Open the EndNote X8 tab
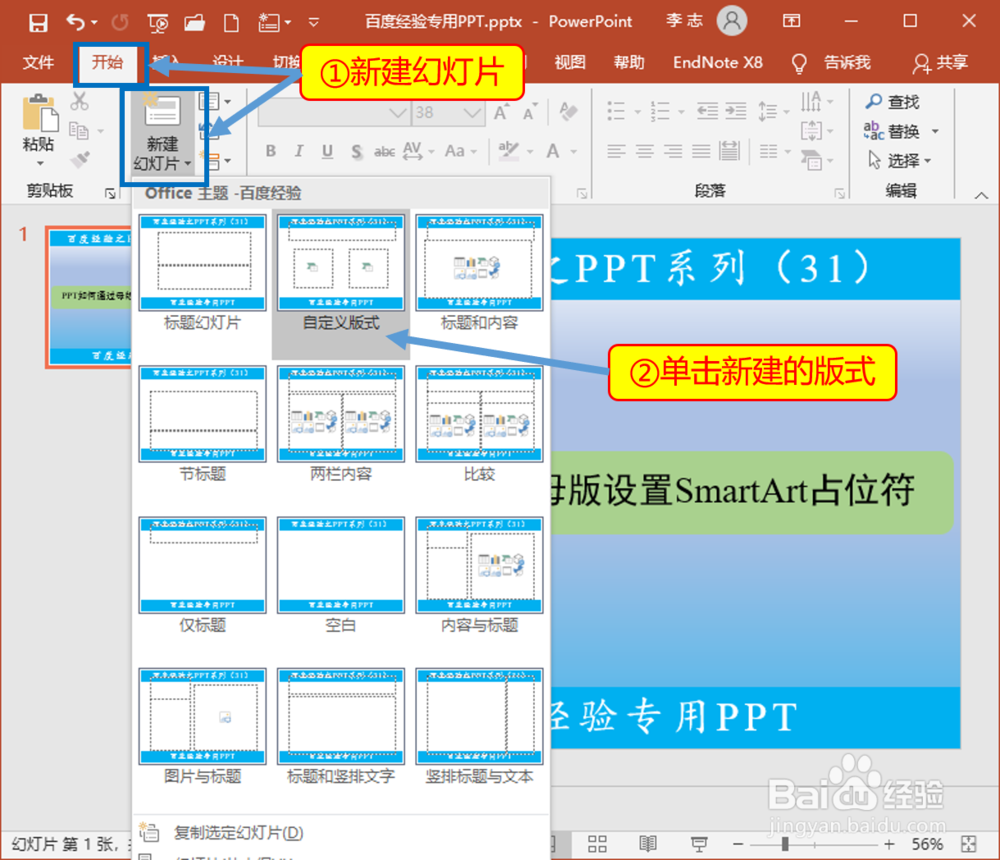 pos(717,63)
